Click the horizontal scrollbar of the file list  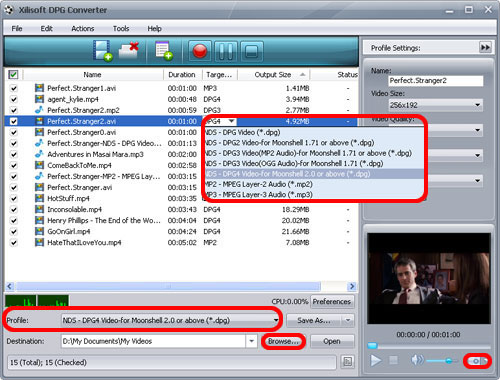click(169, 286)
